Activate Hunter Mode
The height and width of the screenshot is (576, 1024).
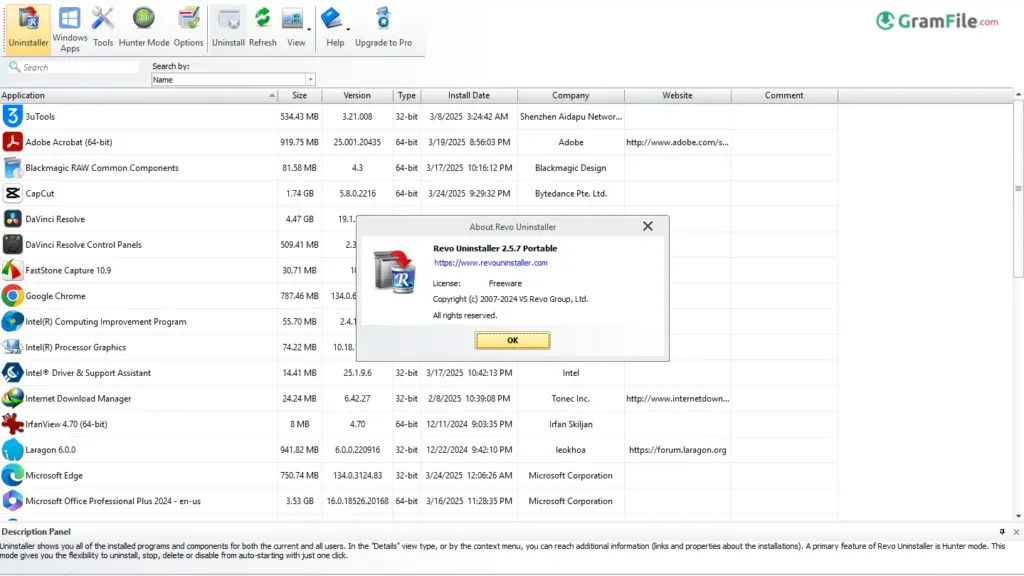pos(144,28)
